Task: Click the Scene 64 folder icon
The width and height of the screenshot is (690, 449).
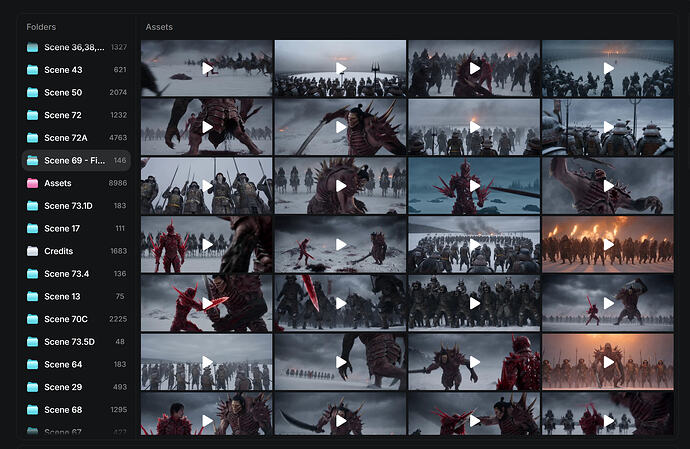Action: click(32, 364)
